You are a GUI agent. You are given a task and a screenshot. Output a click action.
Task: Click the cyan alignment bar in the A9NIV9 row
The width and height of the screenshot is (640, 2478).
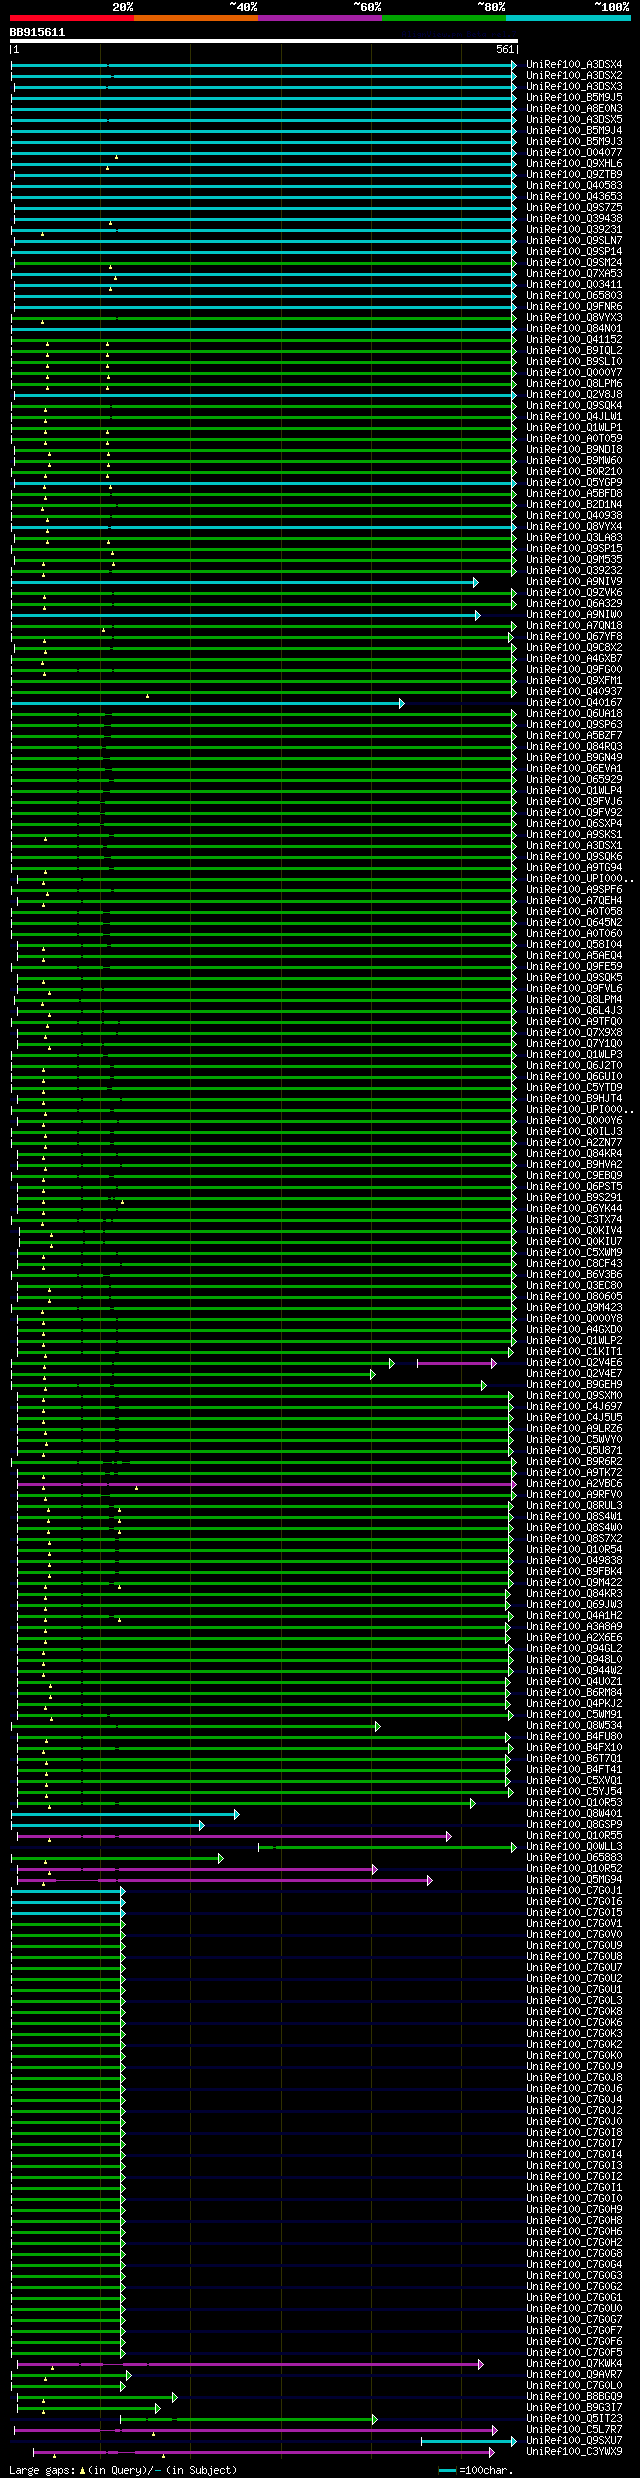[244, 582]
